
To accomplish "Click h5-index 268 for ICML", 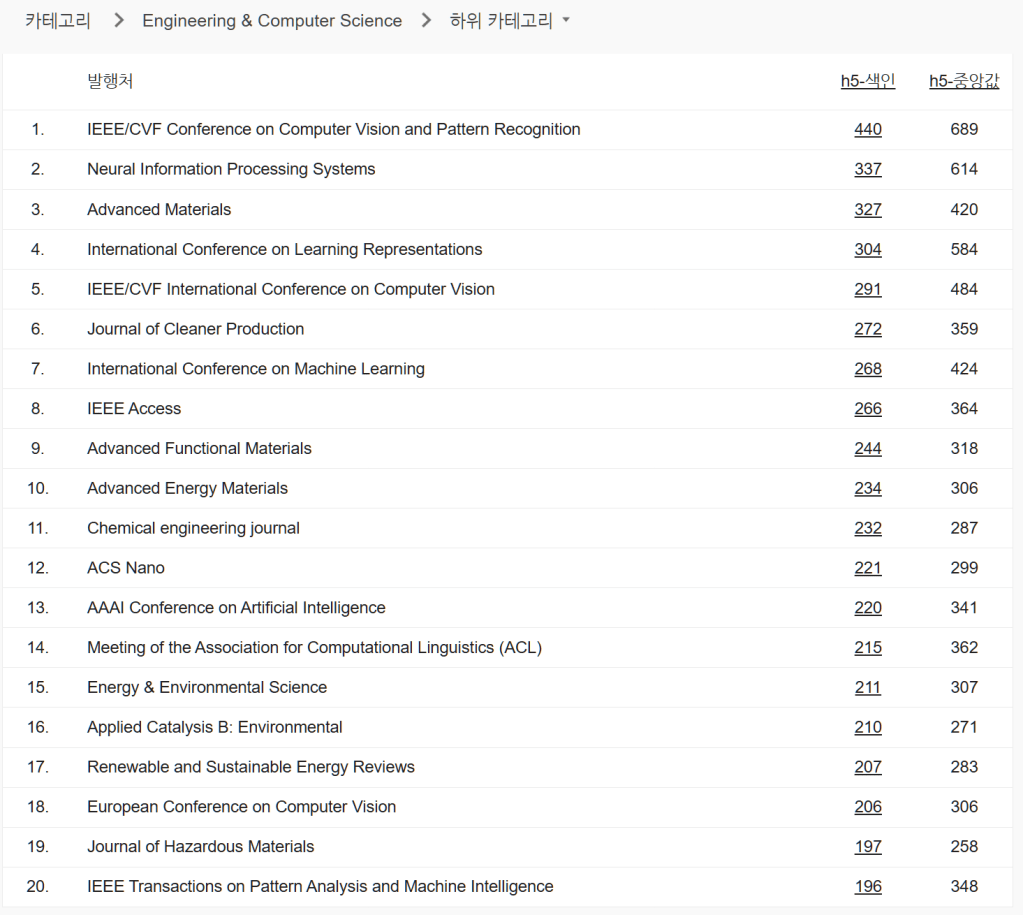I will (x=867, y=369).
